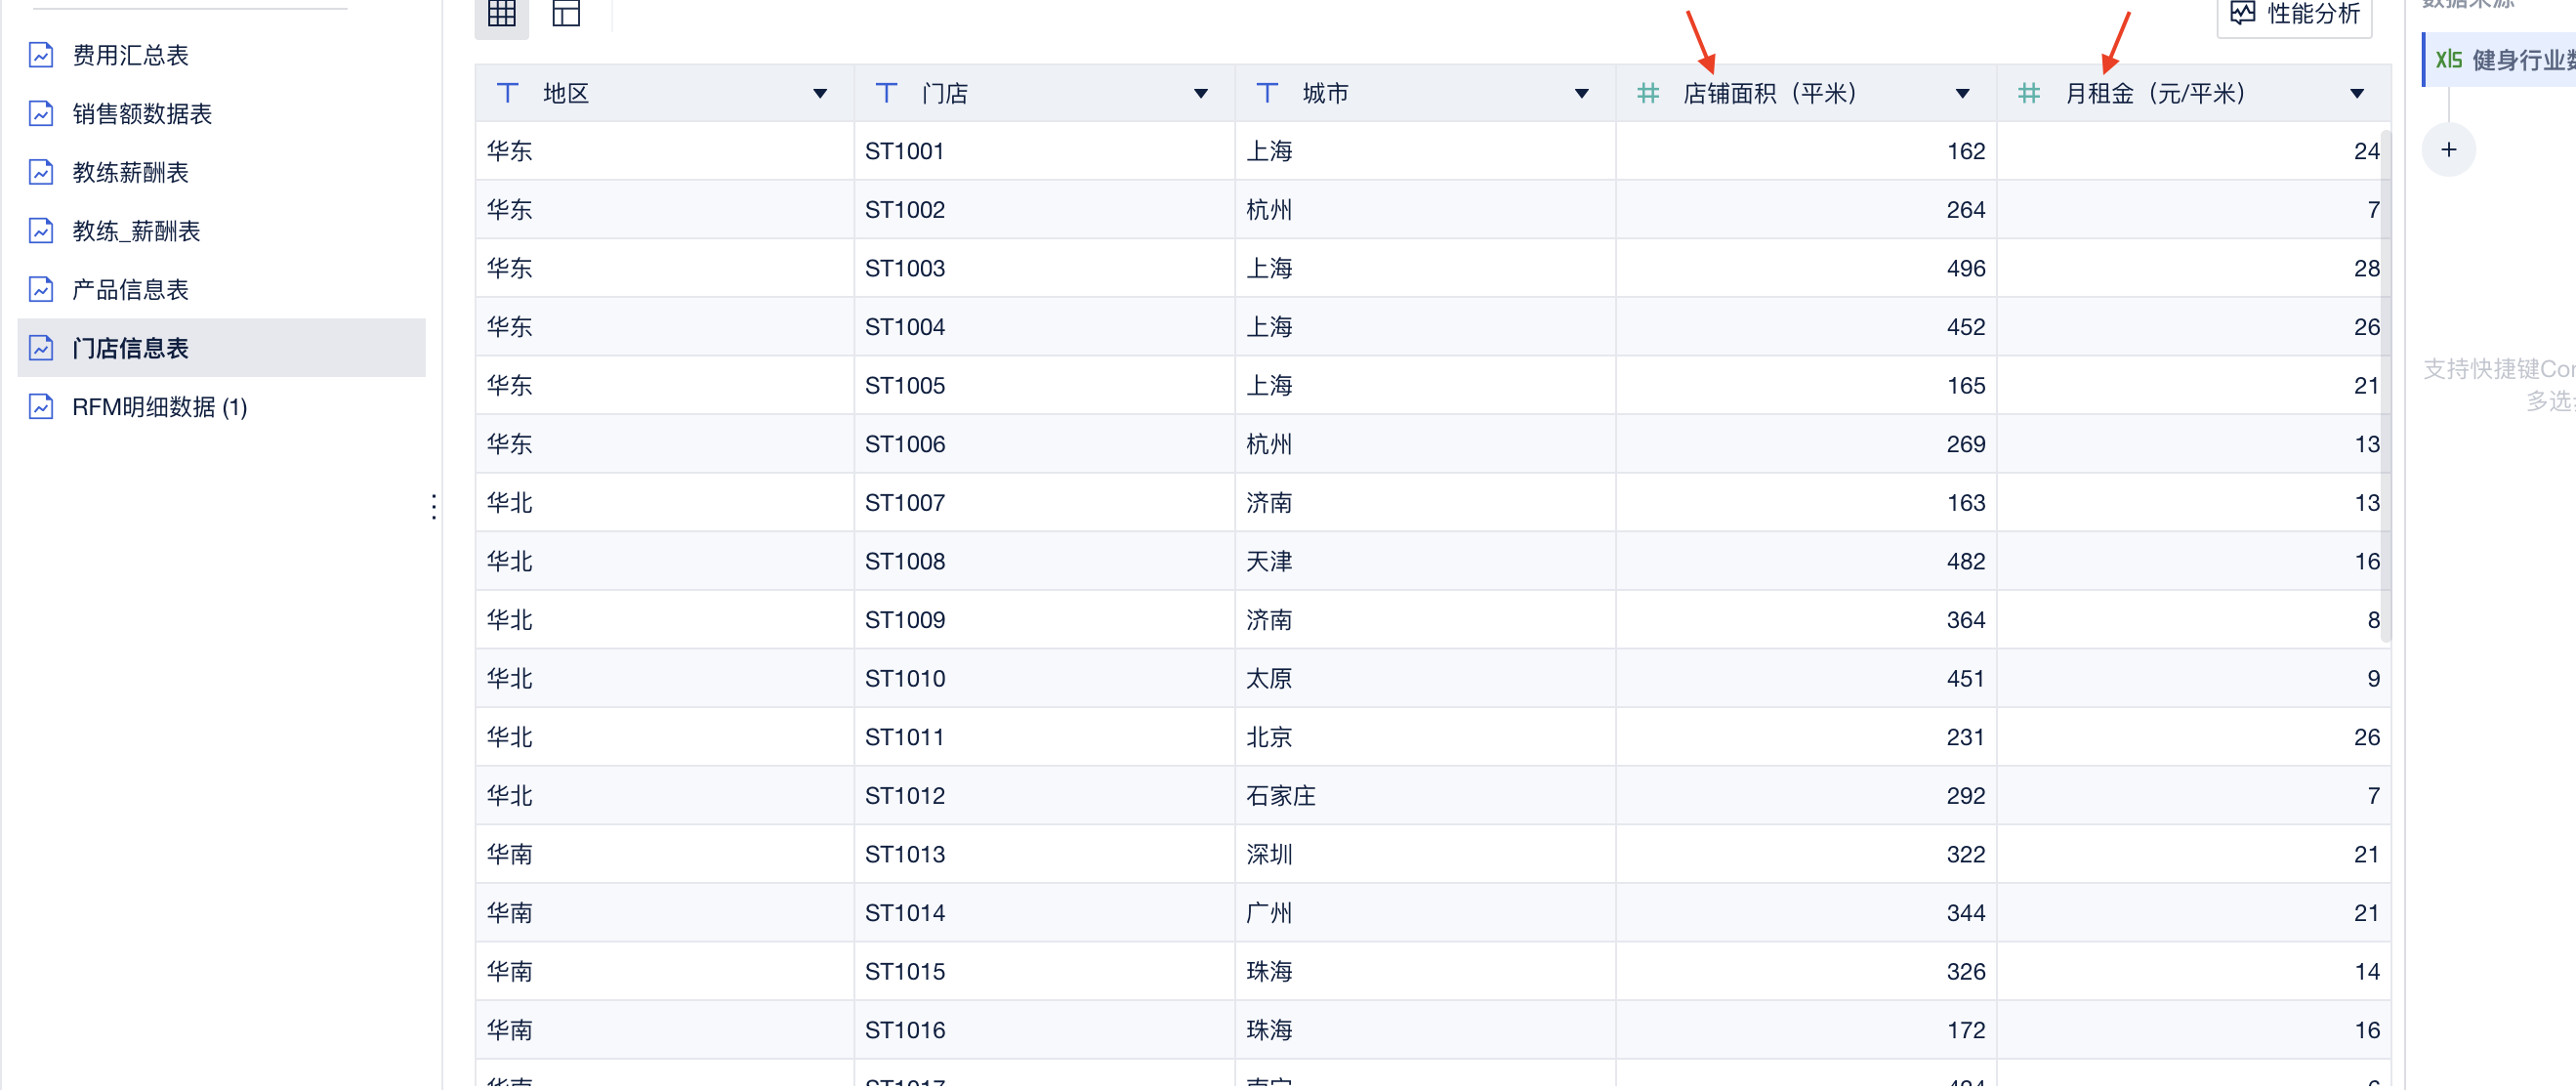2576x1090 pixels.
Task: Click the number type icon of 店铺面积 column
Action: pyautogui.click(x=1647, y=94)
